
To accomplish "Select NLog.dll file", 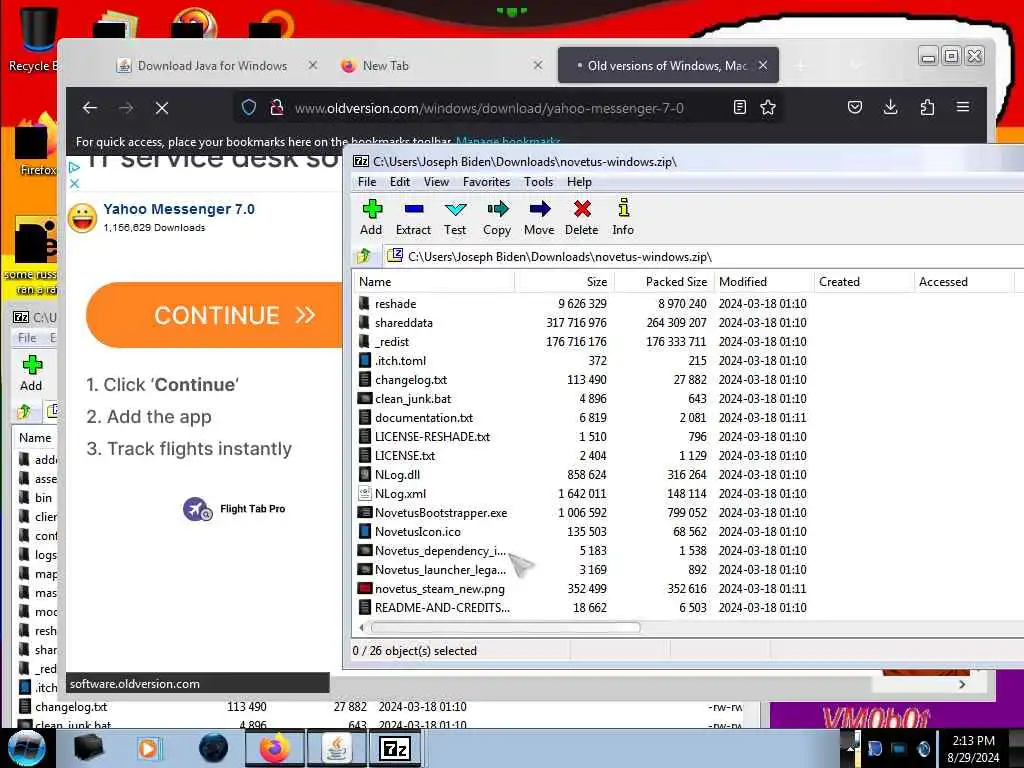I will [x=583, y=474].
